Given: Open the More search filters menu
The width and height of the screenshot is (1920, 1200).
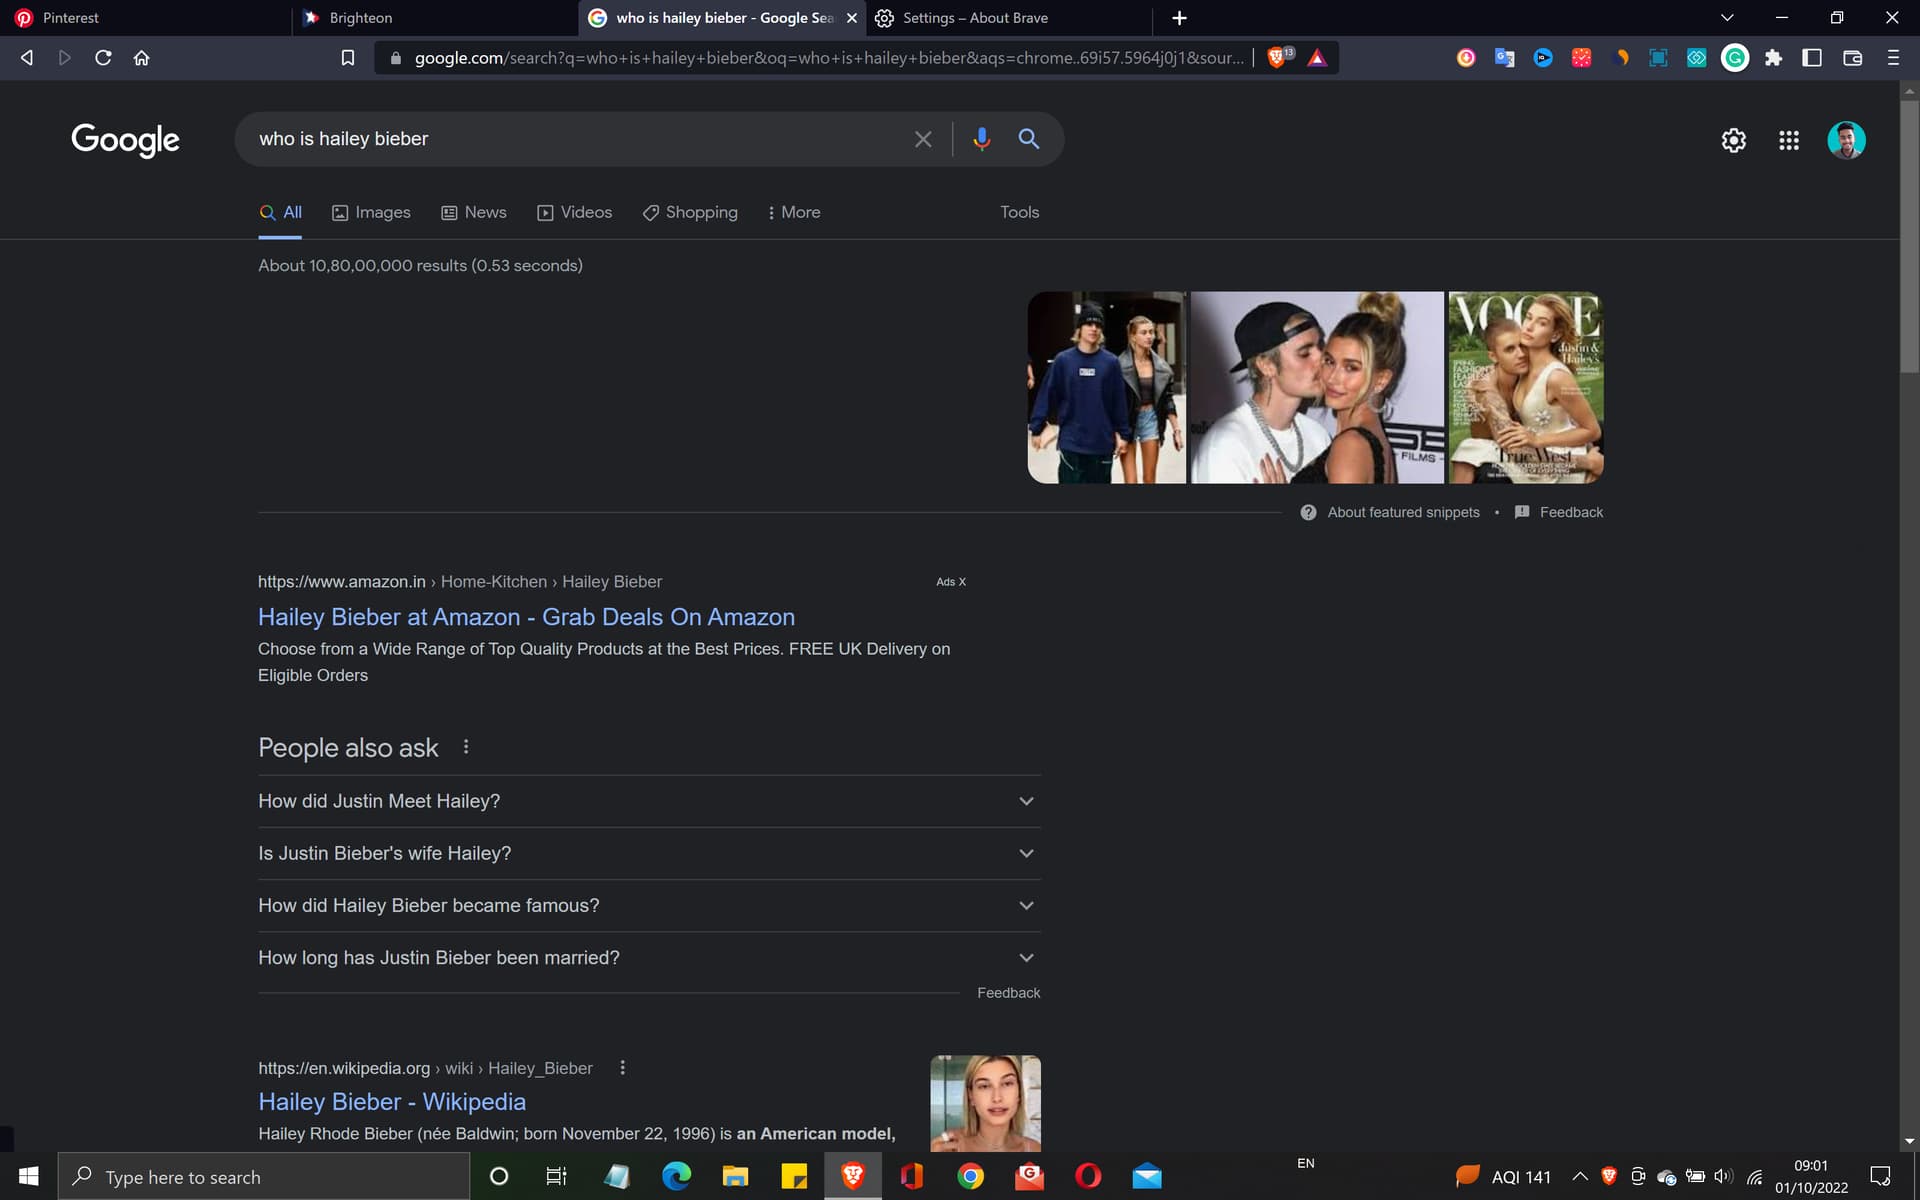Looking at the screenshot, I should pyautogui.click(x=794, y=212).
